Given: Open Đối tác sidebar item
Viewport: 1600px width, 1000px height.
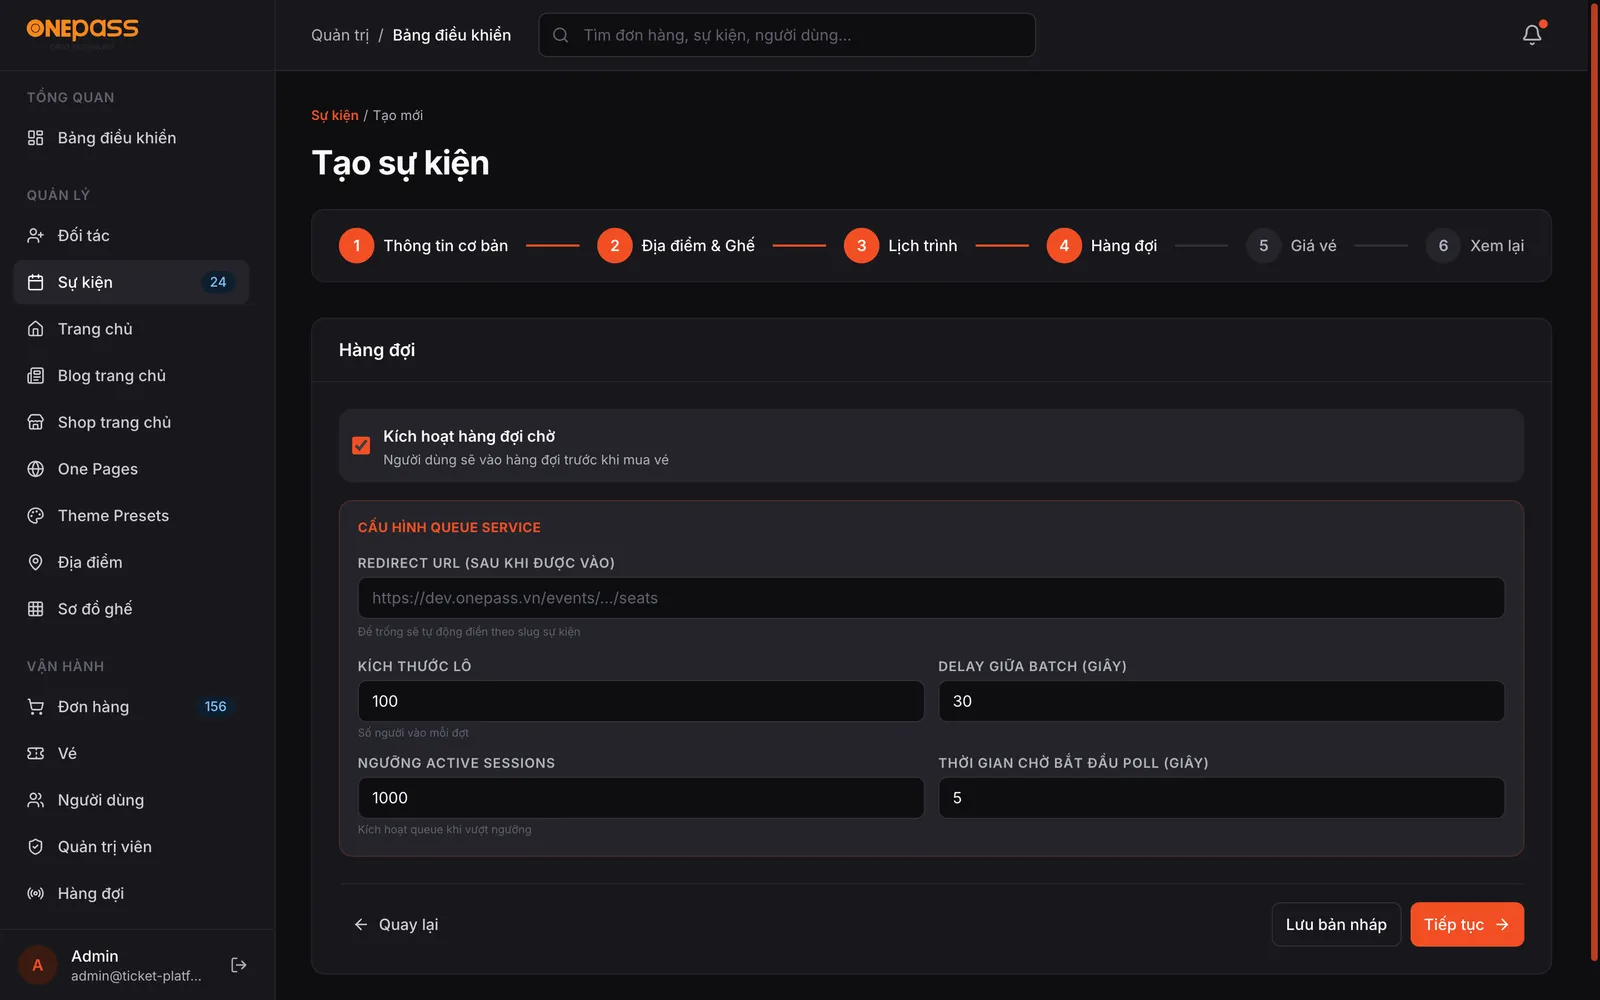Looking at the screenshot, I should click(131, 236).
